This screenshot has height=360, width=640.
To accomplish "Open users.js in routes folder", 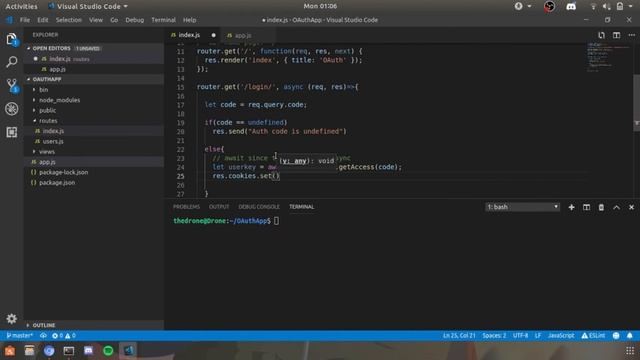I will coord(94,142).
